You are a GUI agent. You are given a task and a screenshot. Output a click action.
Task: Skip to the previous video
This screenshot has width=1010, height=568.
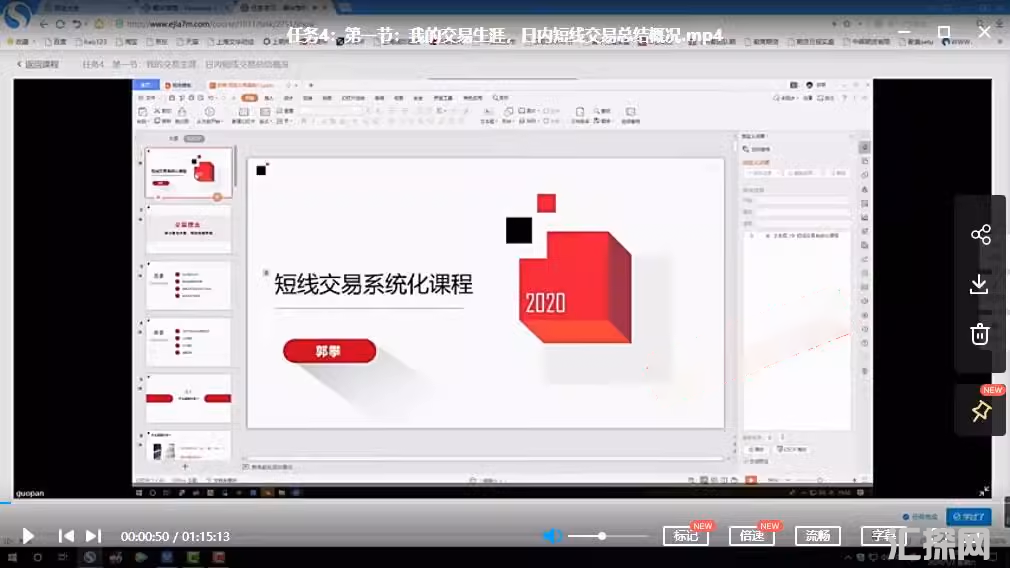pos(66,536)
